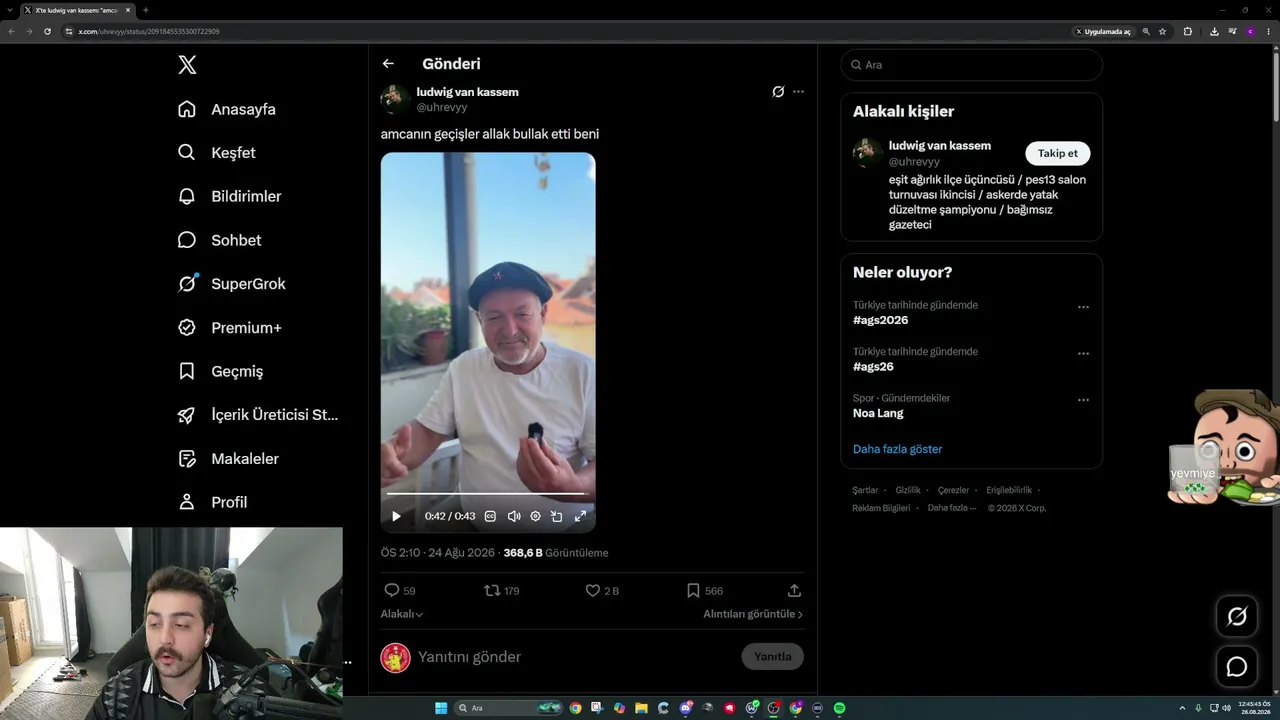Open a new browser tab
This screenshot has height=720, width=1280.
coord(146,10)
